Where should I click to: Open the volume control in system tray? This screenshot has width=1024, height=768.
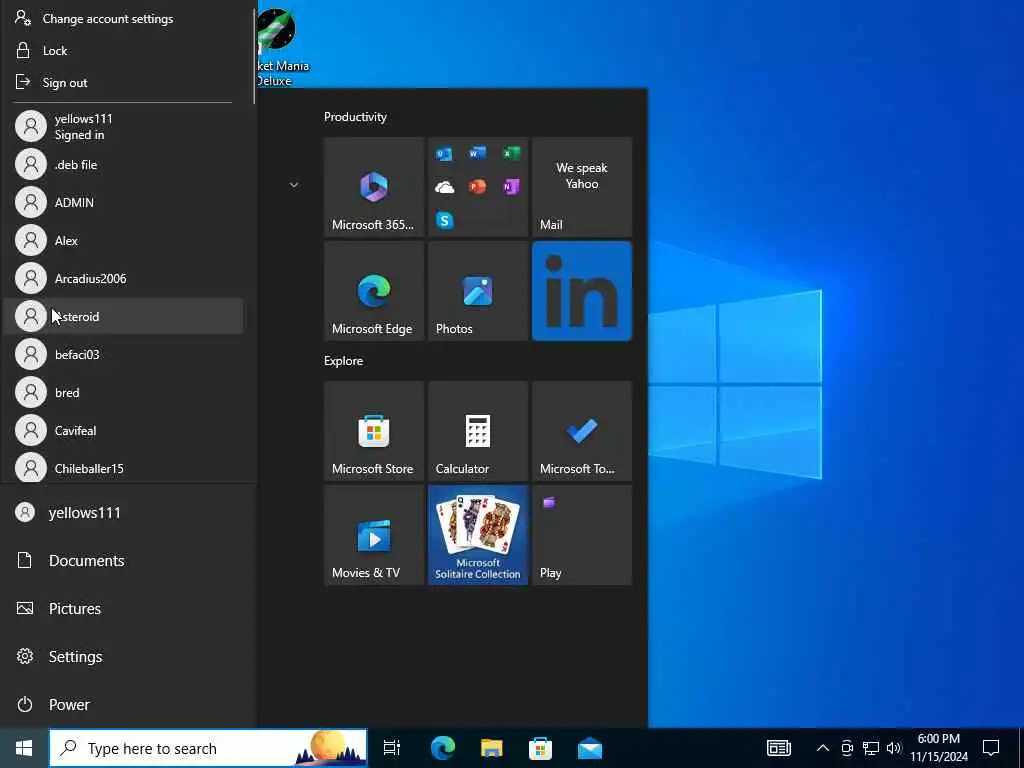[x=894, y=748]
